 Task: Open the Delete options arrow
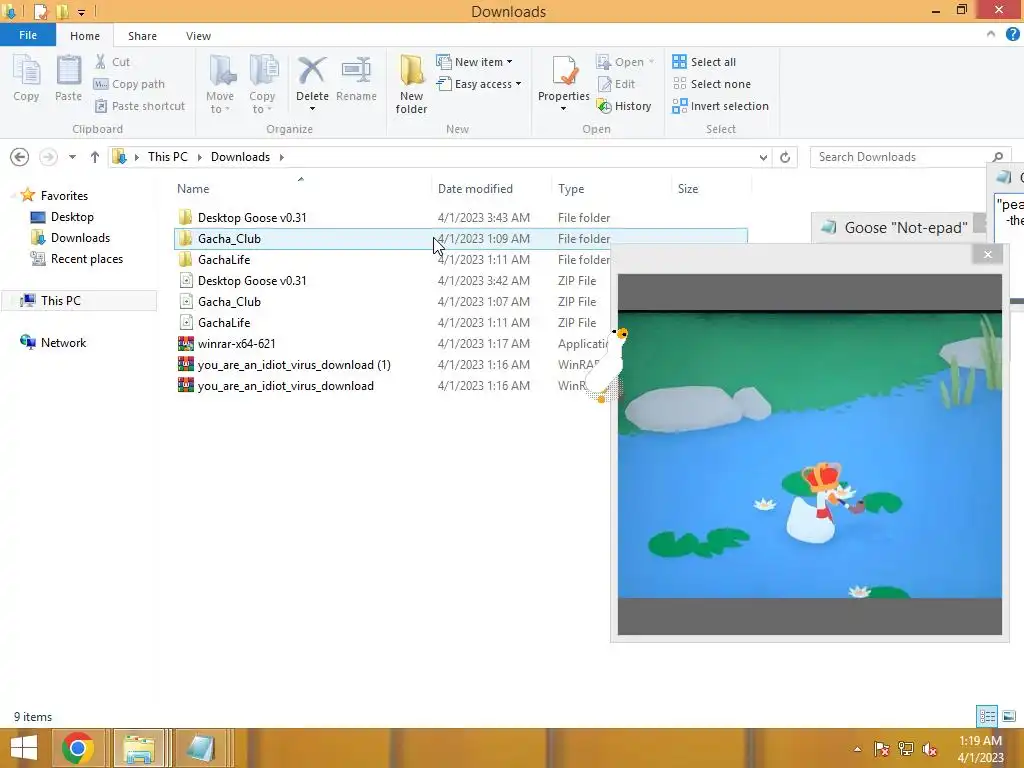point(312,108)
